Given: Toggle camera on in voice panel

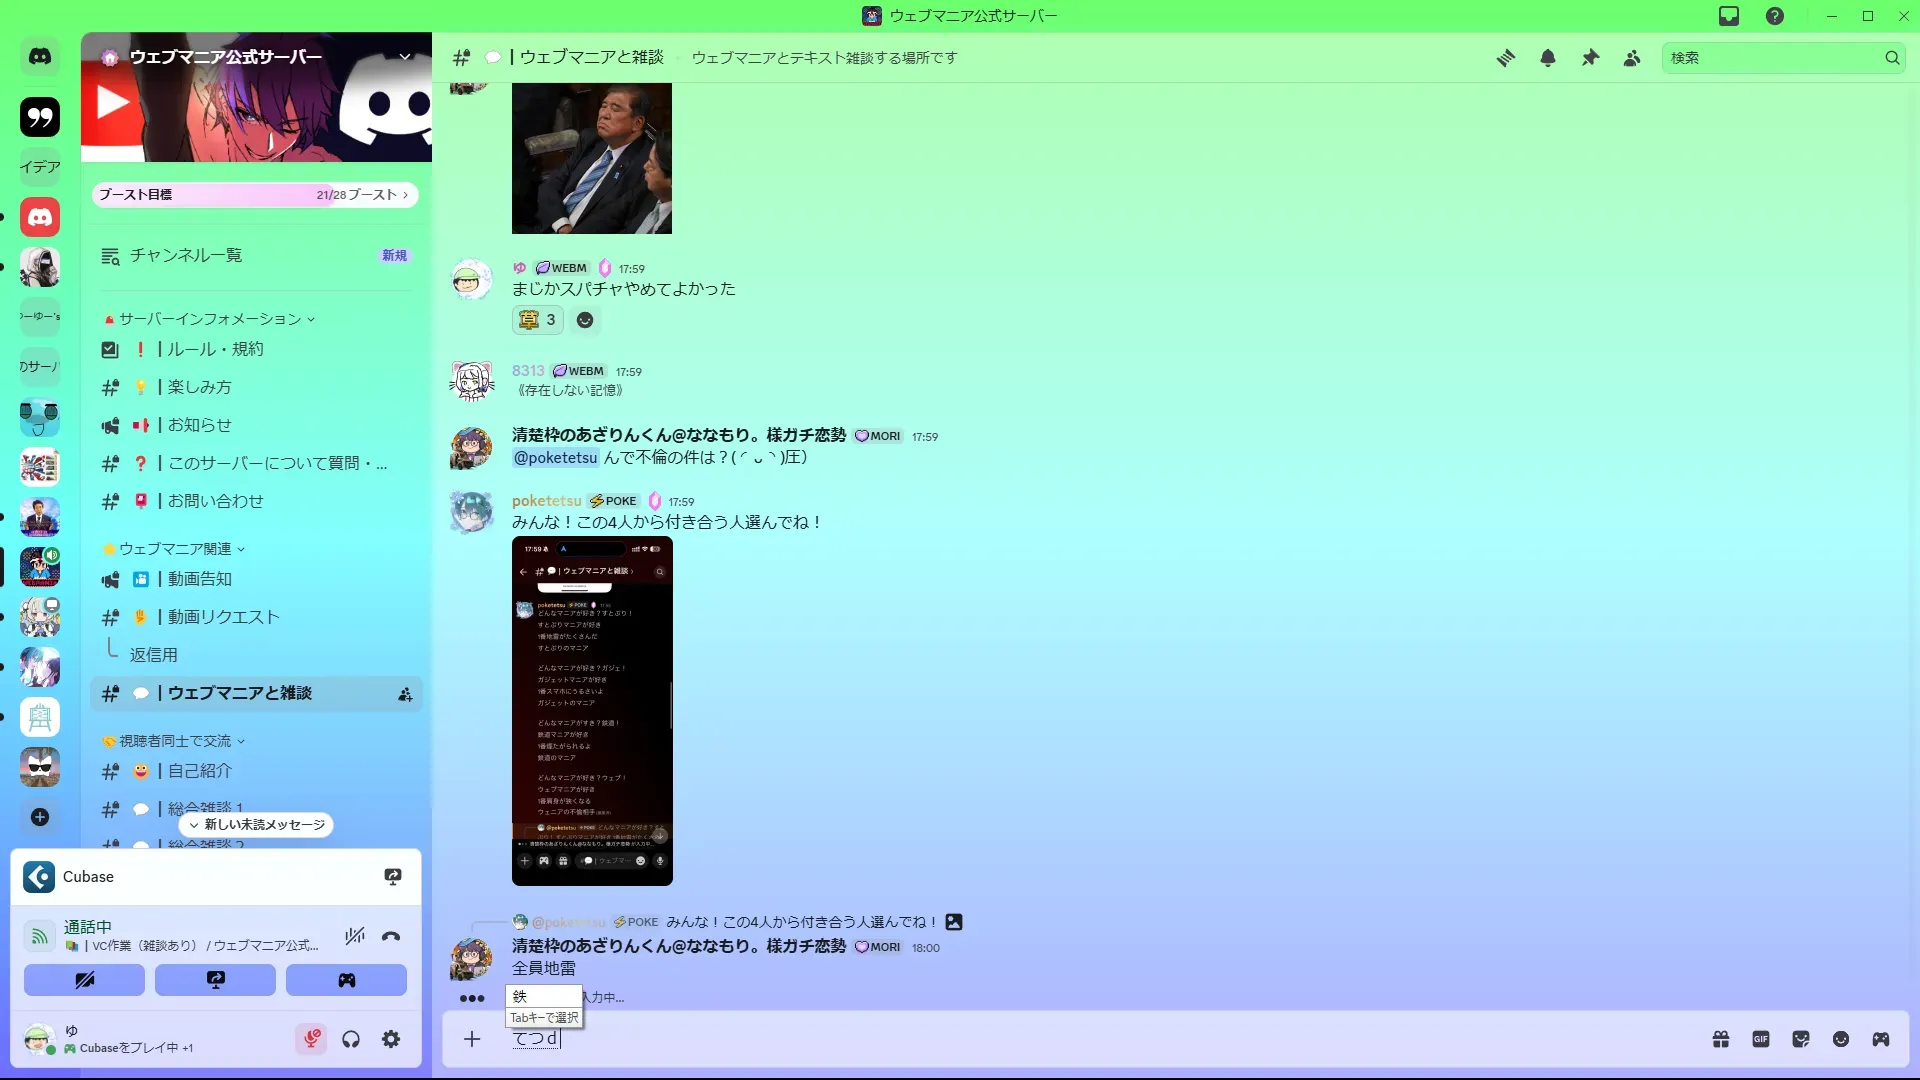Looking at the screenshot, I should [x=85, y=980].
